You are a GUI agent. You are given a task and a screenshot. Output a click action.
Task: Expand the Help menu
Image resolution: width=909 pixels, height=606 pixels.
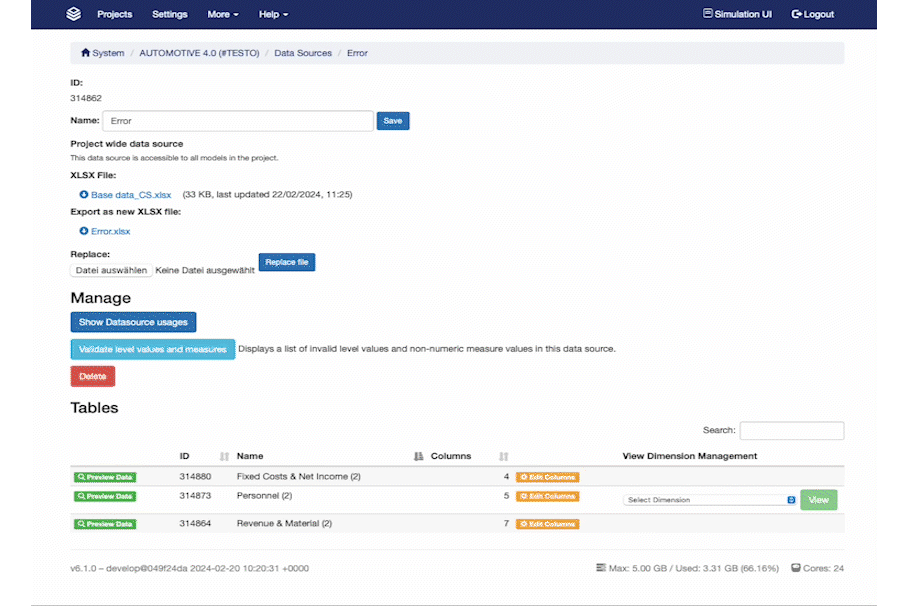click(273, 14)
